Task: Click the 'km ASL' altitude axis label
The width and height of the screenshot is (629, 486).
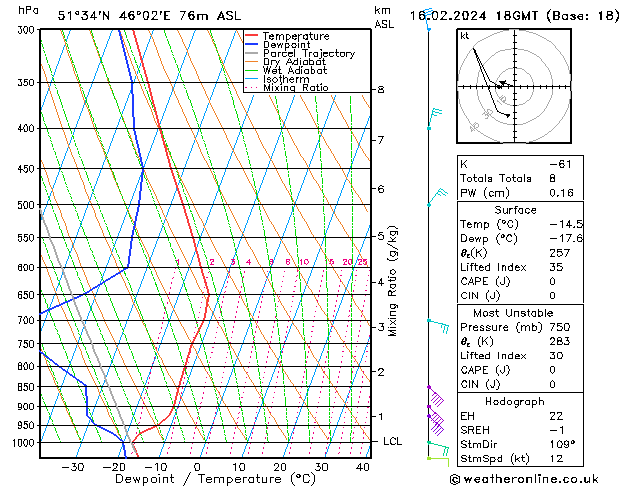Action: tap(384, 17)
